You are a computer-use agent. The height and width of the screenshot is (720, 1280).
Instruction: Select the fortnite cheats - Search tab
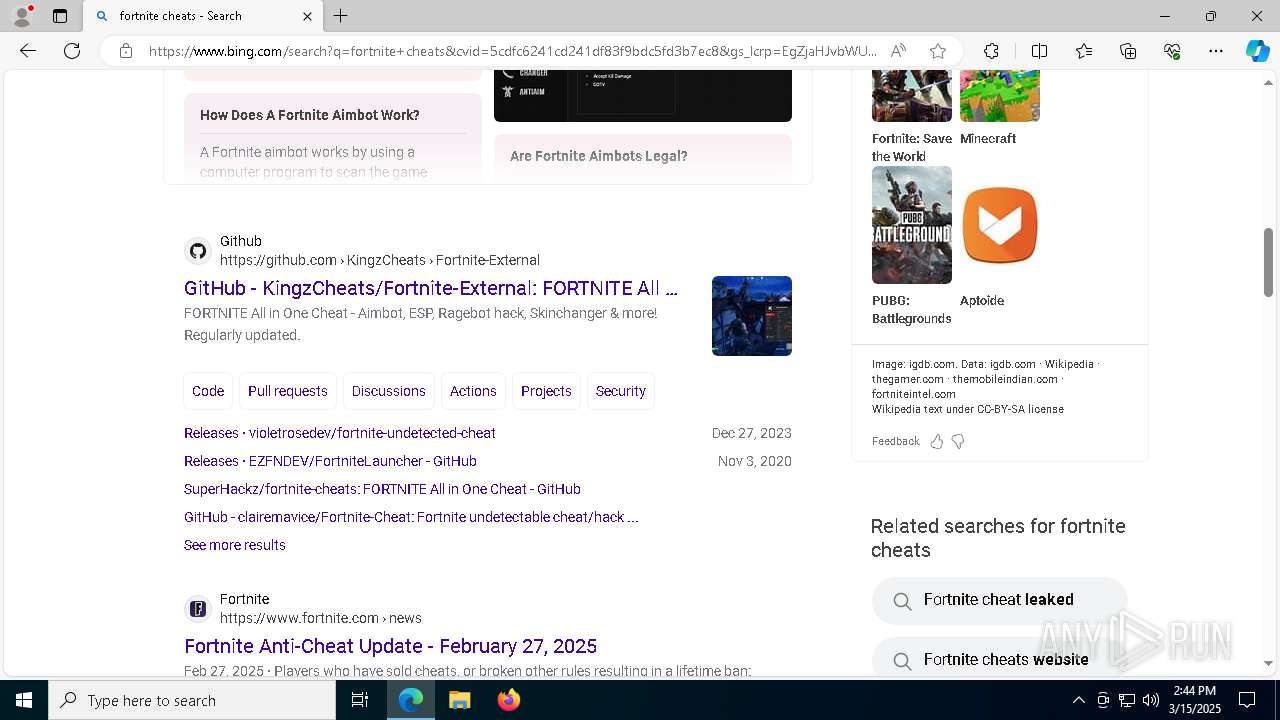pyautogui.click(x=203, y=16)
